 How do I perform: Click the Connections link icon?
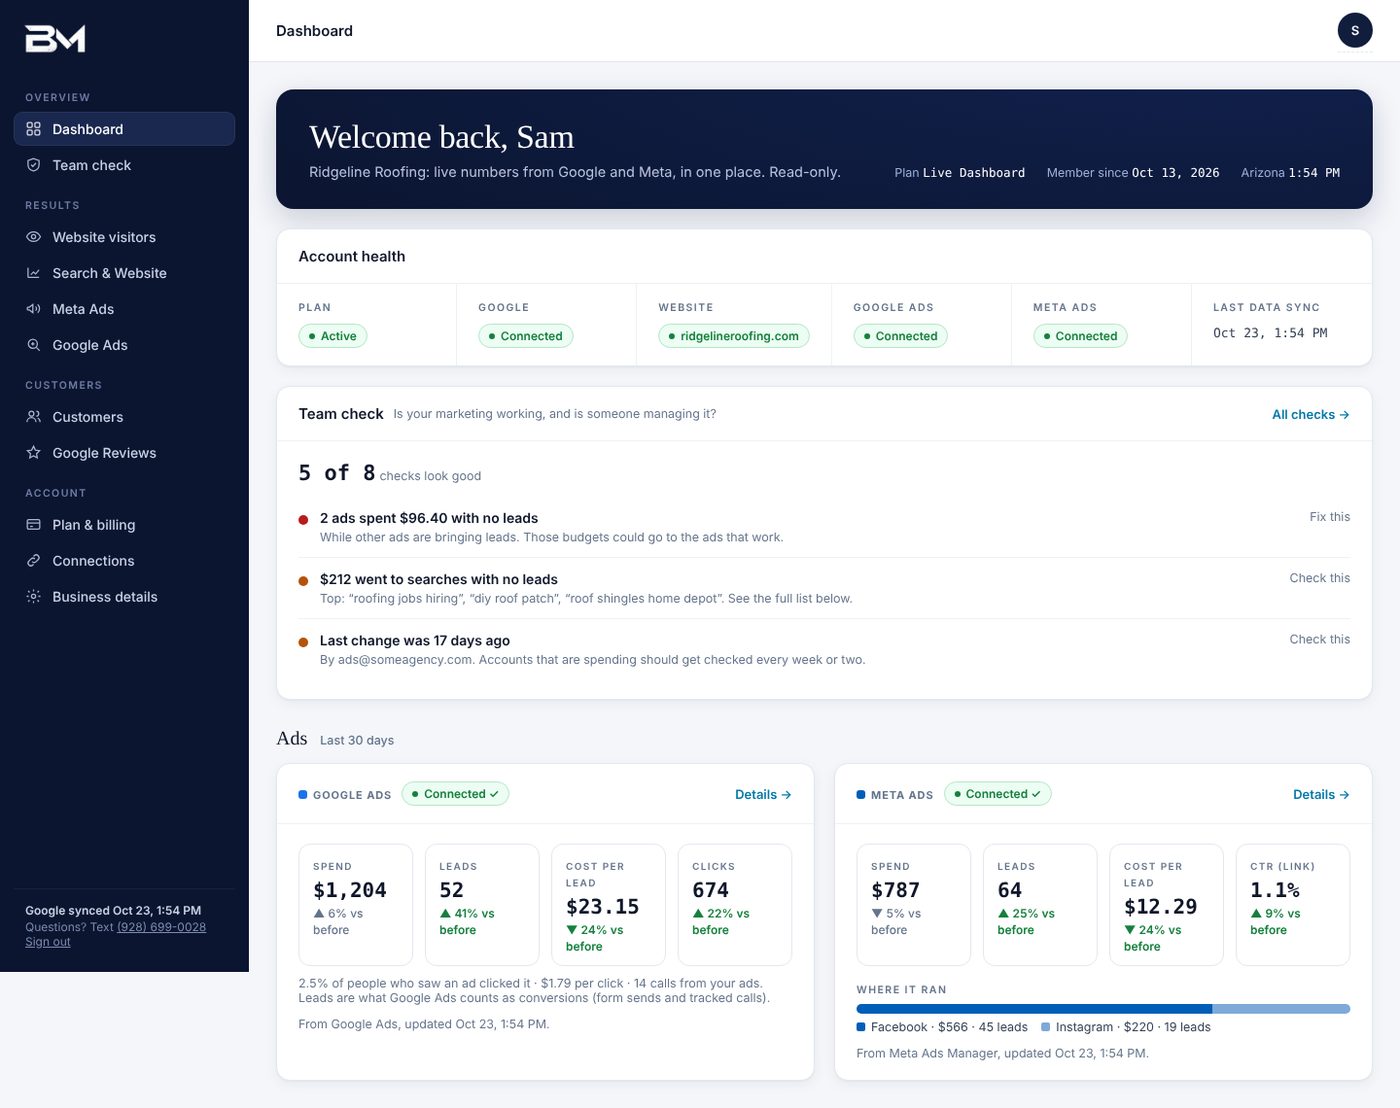click(x=33, y=561)
